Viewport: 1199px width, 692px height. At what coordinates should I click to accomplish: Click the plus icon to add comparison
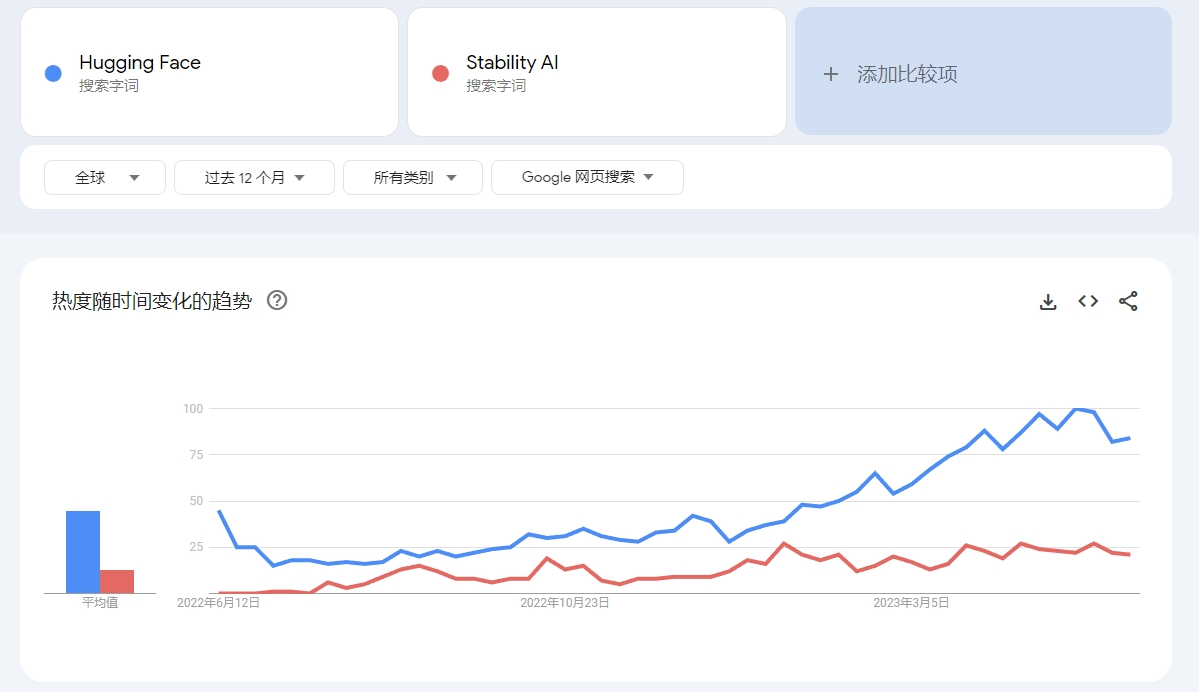pyautogui.click(x=830, y=74)
